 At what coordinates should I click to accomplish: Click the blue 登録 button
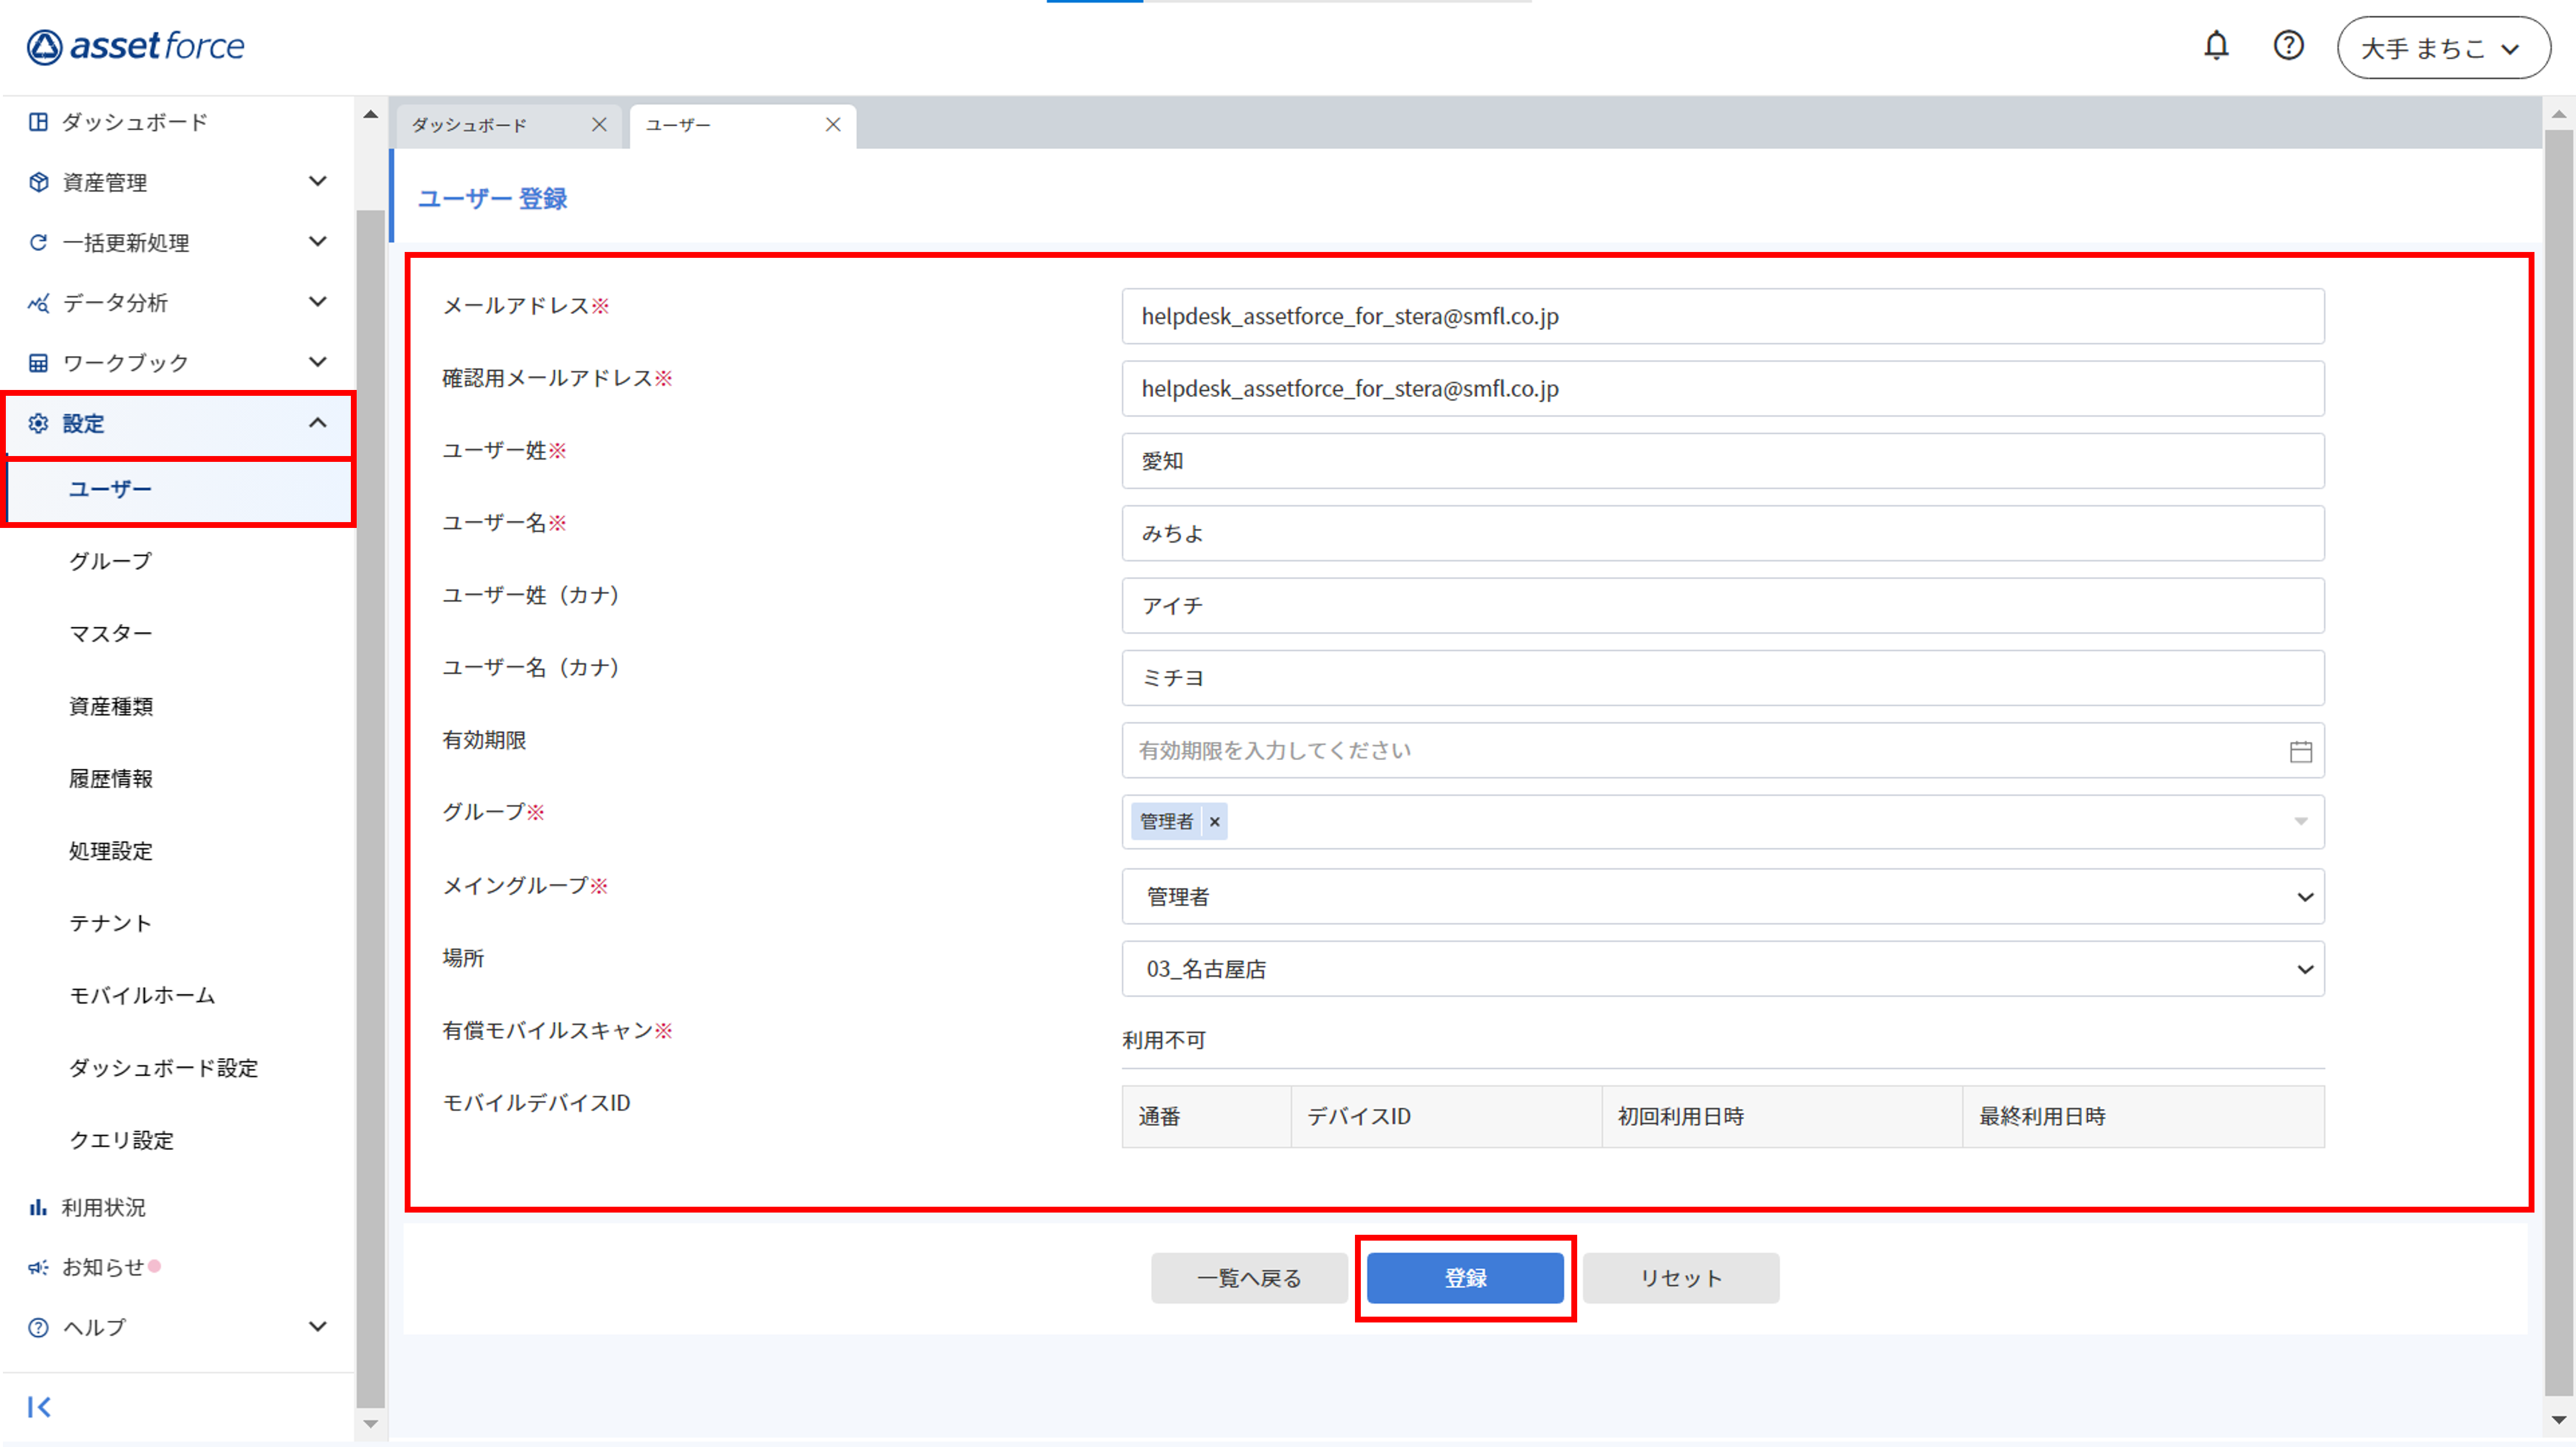point(1465,1278)
